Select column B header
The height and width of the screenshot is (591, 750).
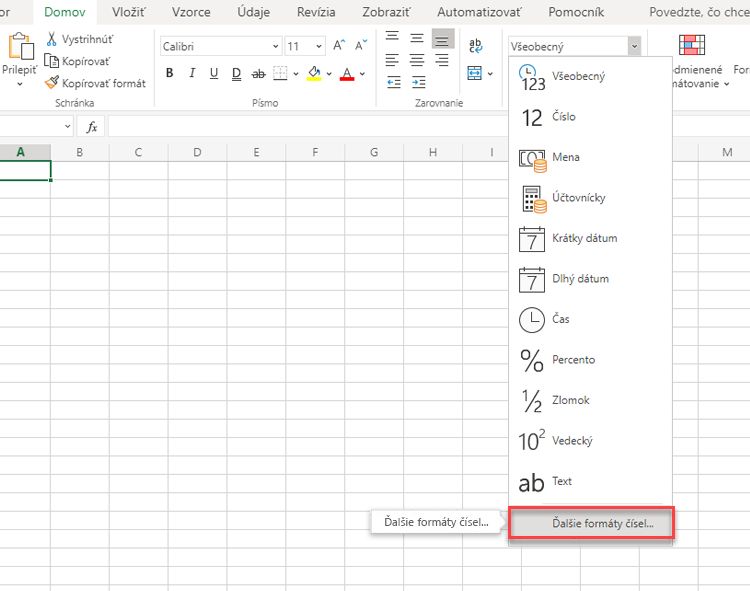[79, 153]
